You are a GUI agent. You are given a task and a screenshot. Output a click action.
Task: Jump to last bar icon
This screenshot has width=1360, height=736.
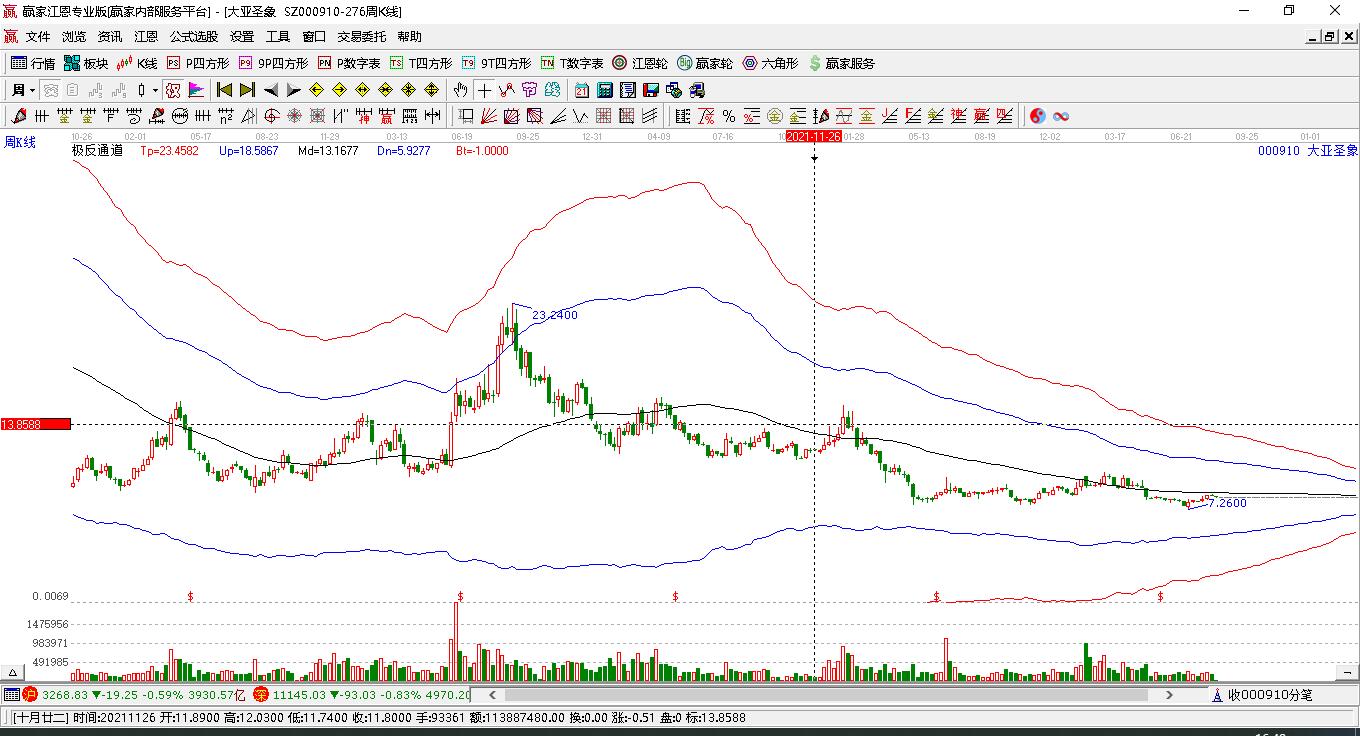pyautogui.click(x=247, y=90)
